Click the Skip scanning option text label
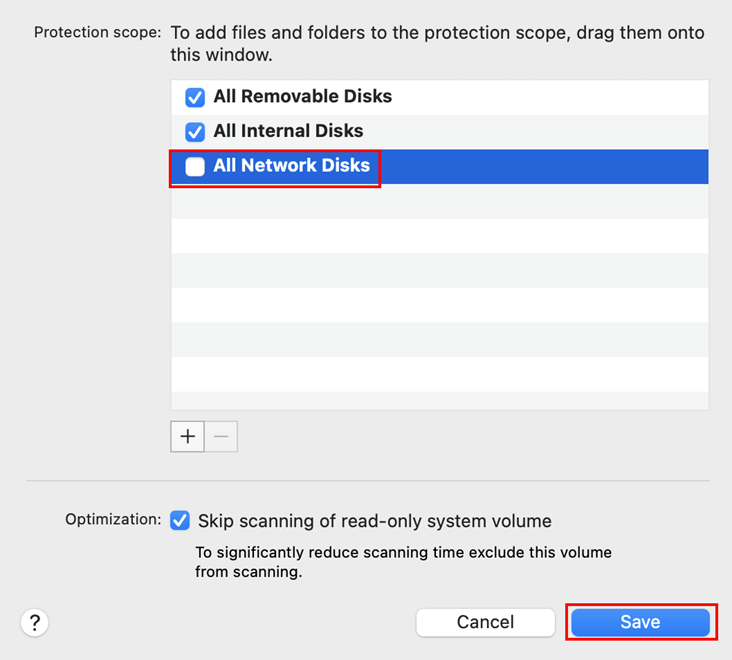Image resolution: width=732 pixels, height=660 pixels. (374, 521)
